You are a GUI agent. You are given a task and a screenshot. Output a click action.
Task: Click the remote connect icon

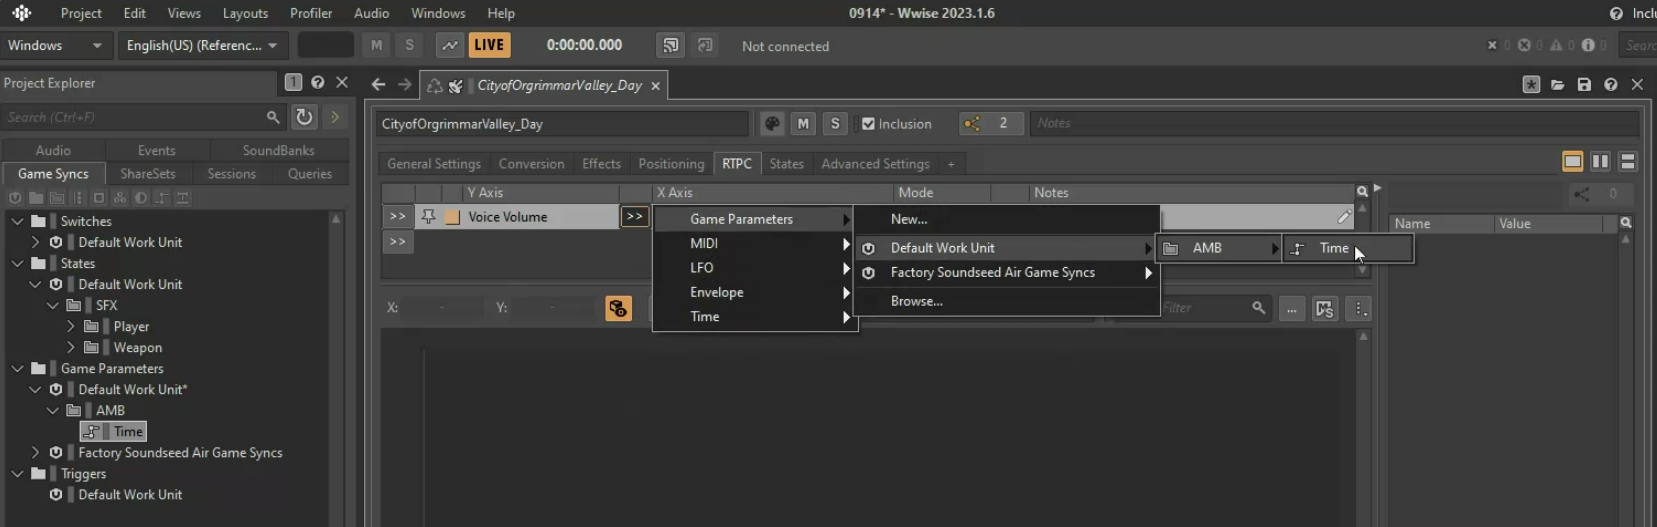[670, 45]
